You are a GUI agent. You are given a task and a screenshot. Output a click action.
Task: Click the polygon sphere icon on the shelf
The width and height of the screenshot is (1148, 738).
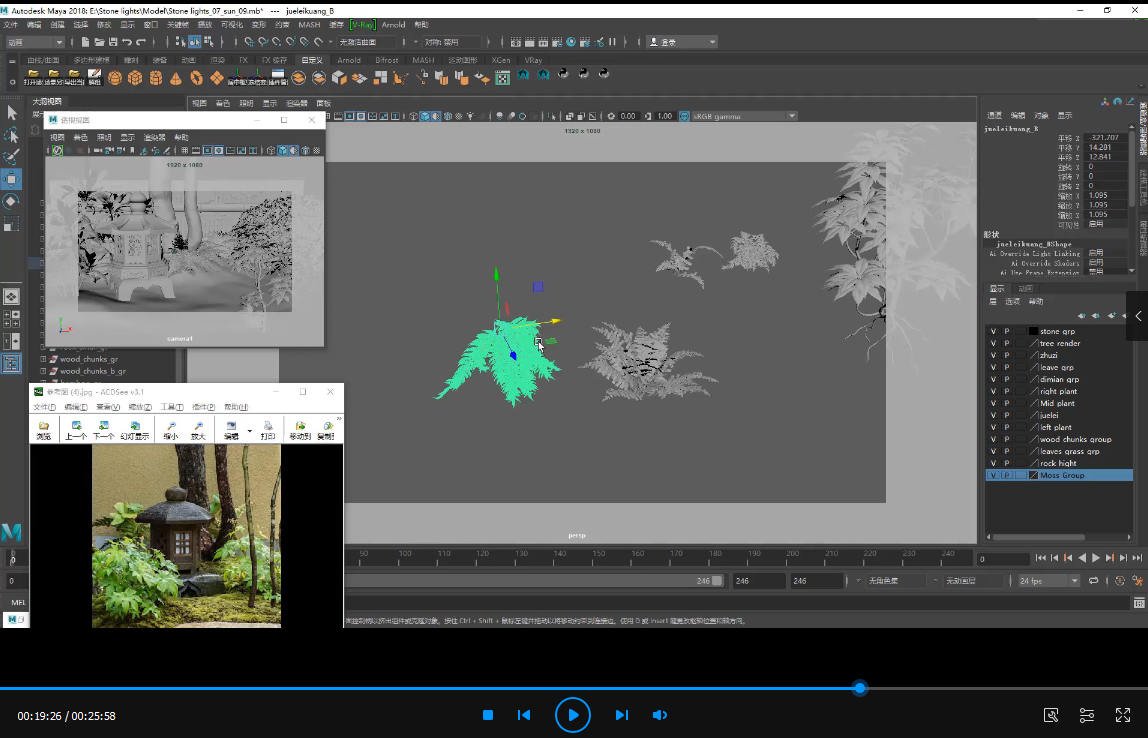116,76
